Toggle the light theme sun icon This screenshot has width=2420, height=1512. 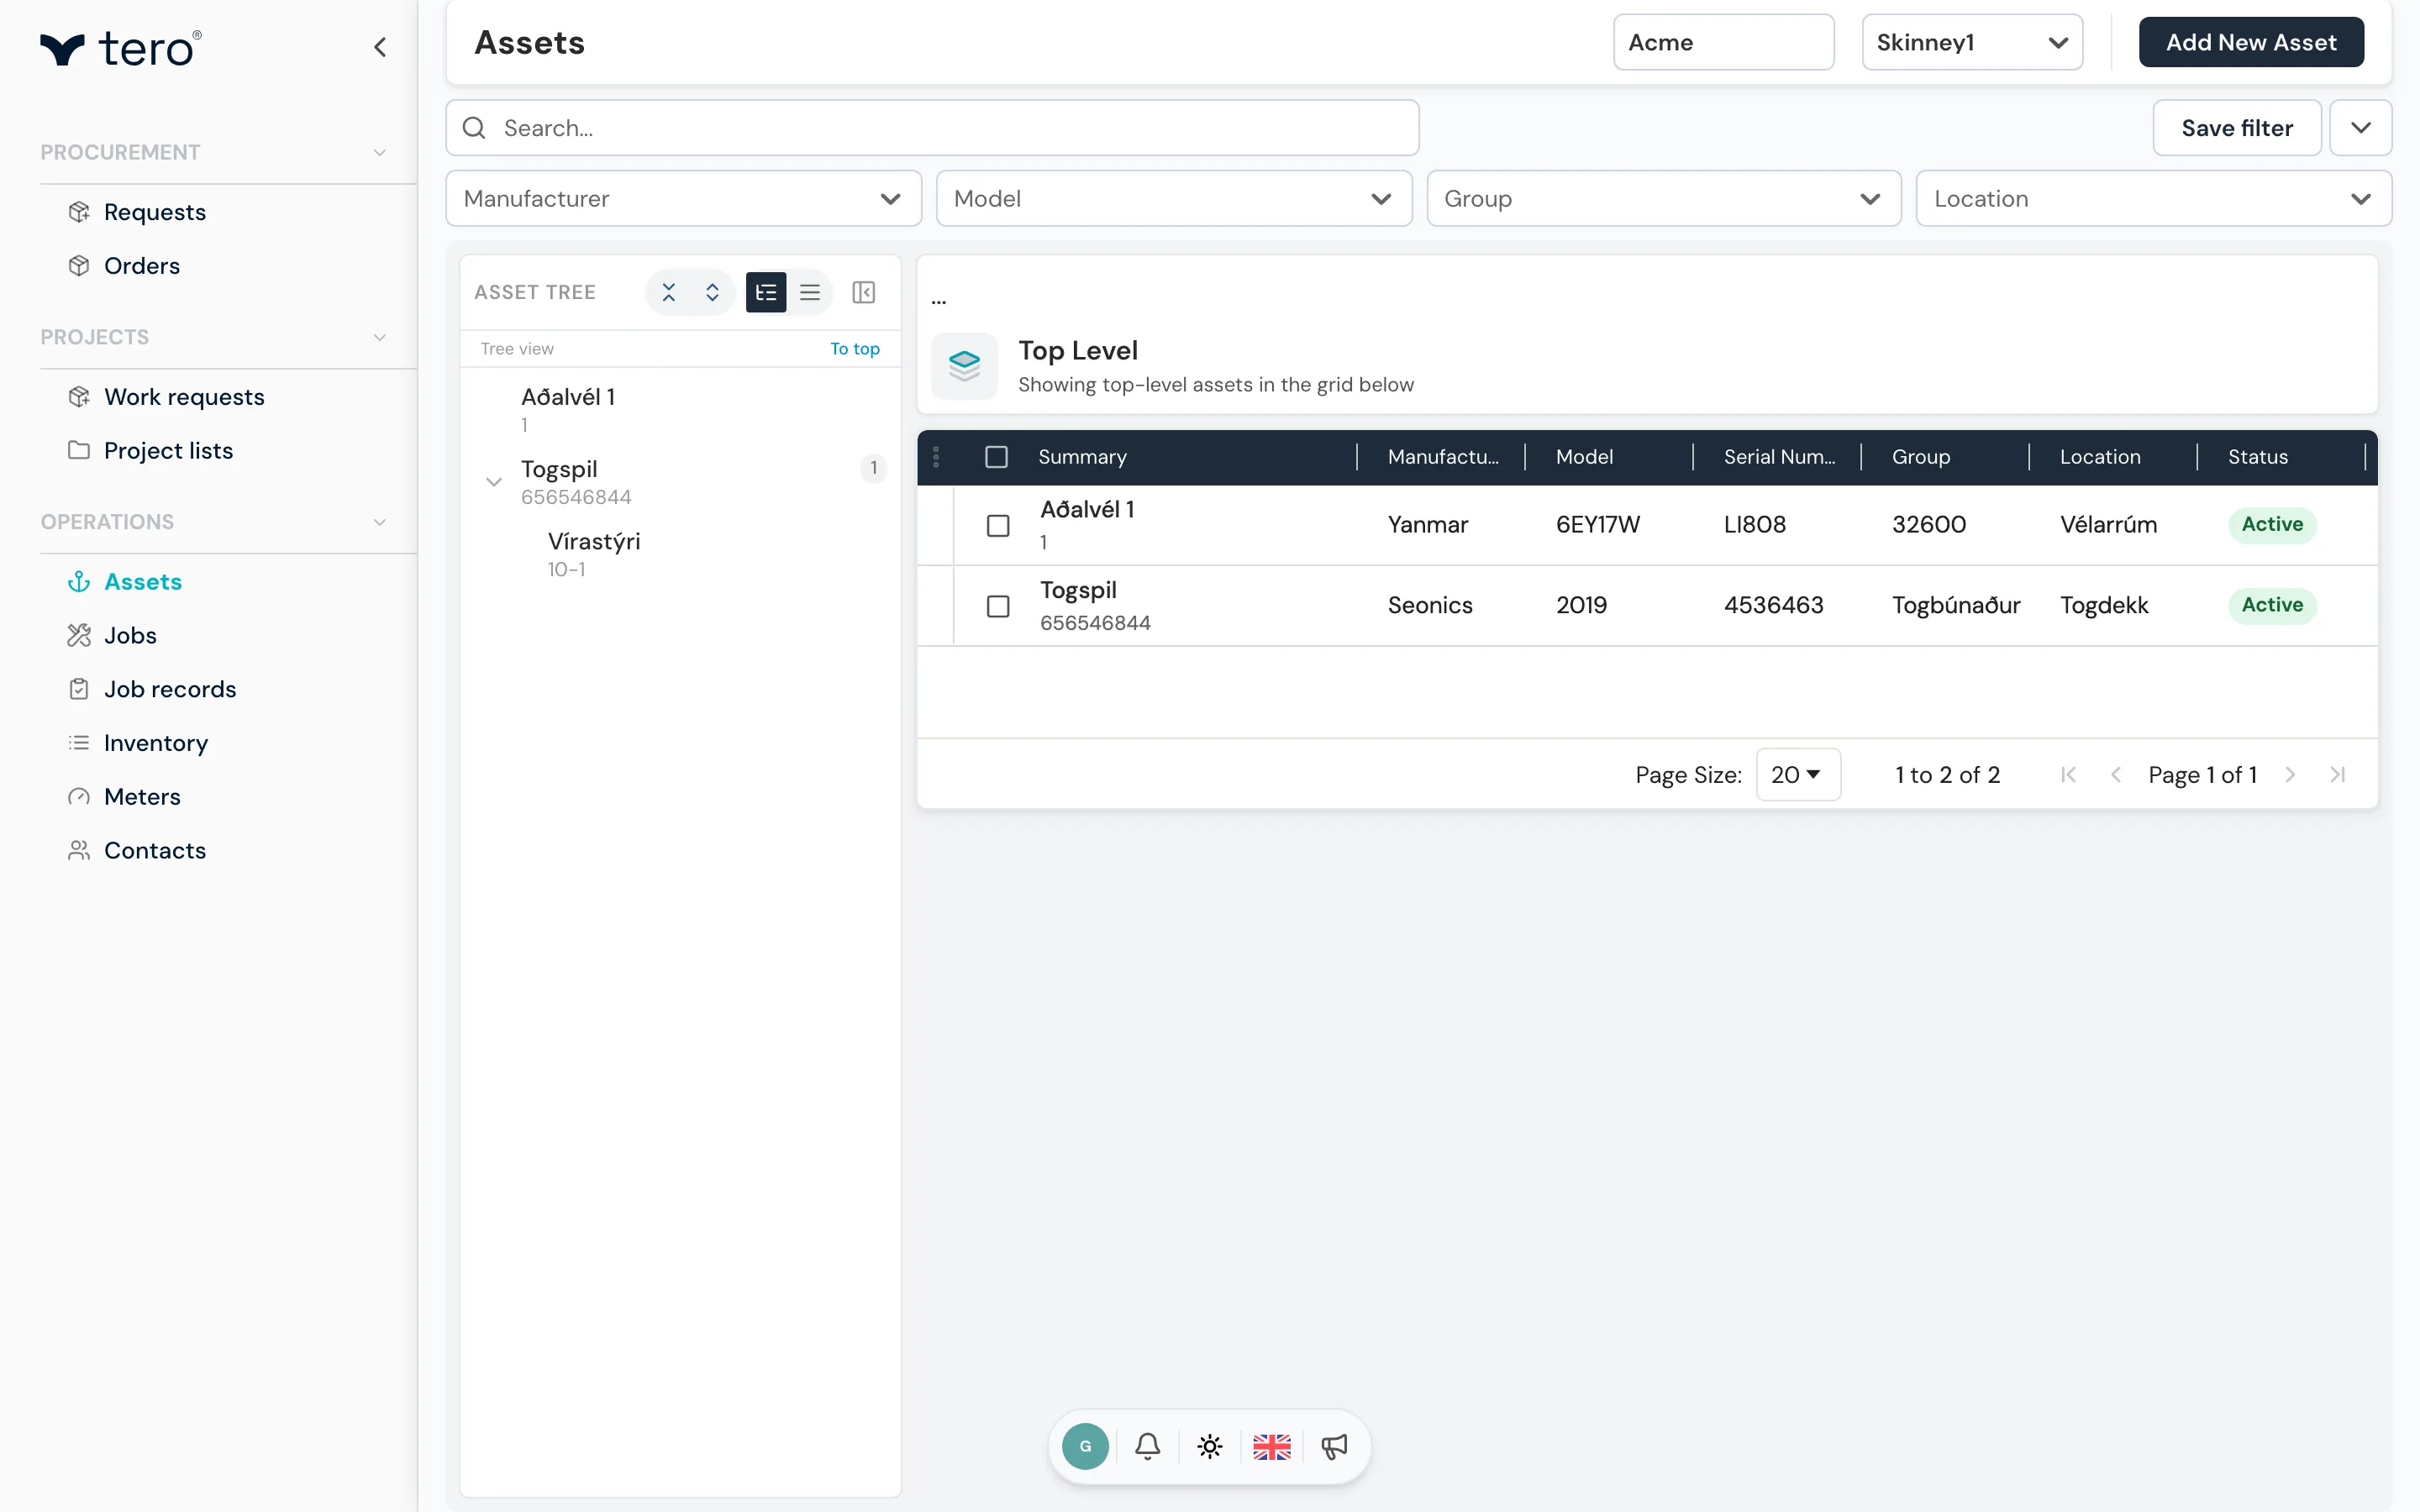pyautogui.click(x=1210, y=1446)
